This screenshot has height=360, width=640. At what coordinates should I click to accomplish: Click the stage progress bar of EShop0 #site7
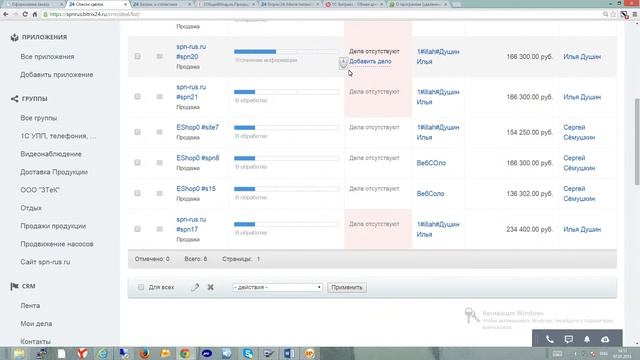point(287,127)
